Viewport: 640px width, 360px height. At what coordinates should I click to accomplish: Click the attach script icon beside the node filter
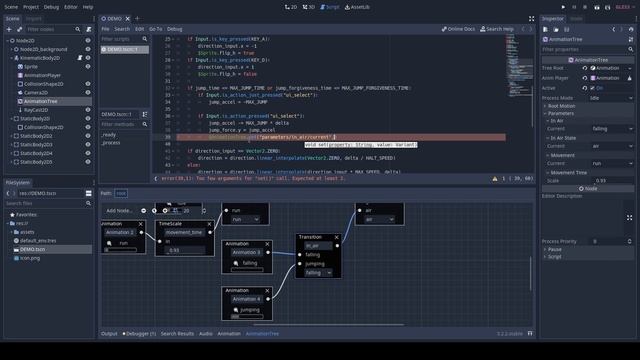[x=89, y=29]
